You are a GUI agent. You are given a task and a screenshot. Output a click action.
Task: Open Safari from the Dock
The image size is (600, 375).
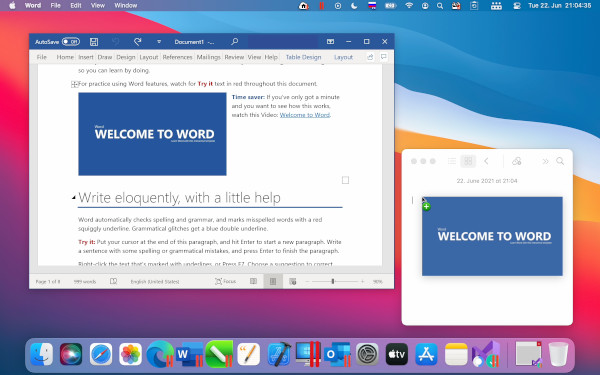(101, 354)
